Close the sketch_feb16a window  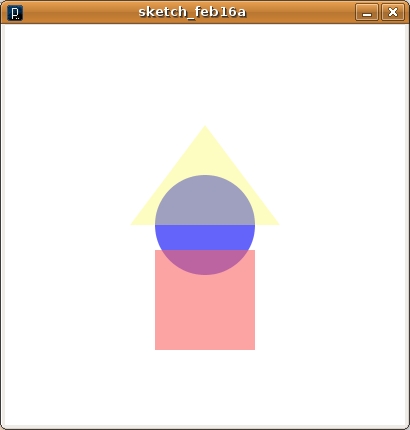click(393, 13)
